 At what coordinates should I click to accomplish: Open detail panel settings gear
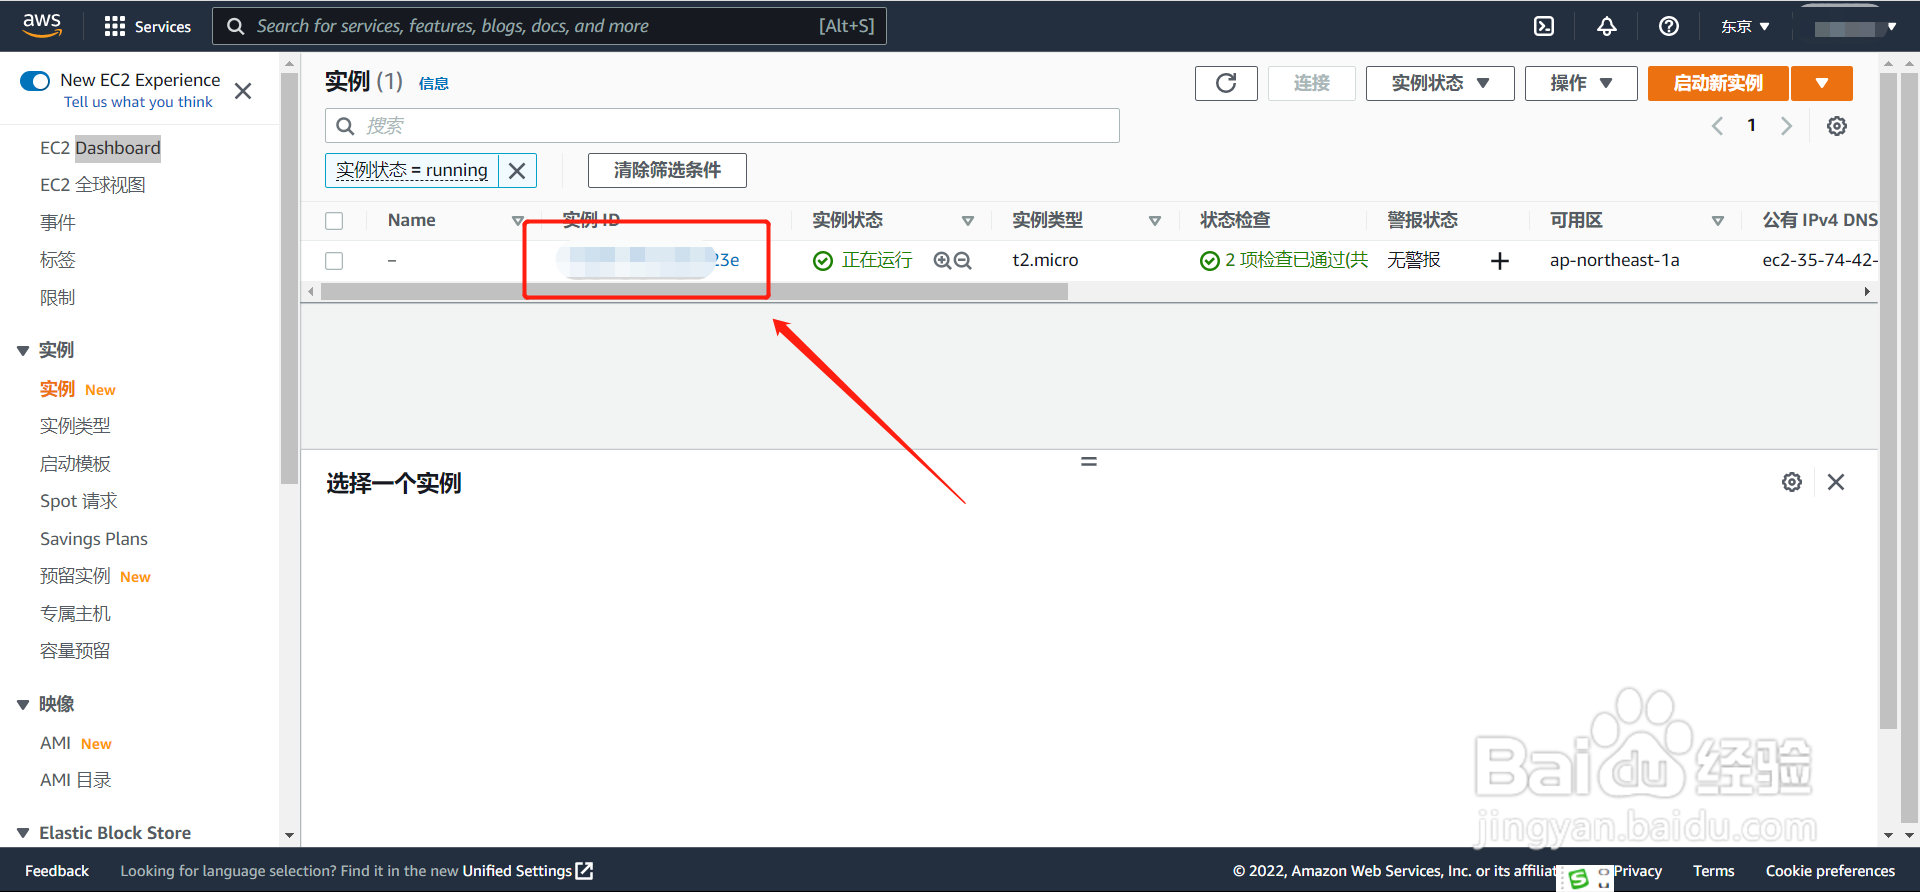point(1792,482)
